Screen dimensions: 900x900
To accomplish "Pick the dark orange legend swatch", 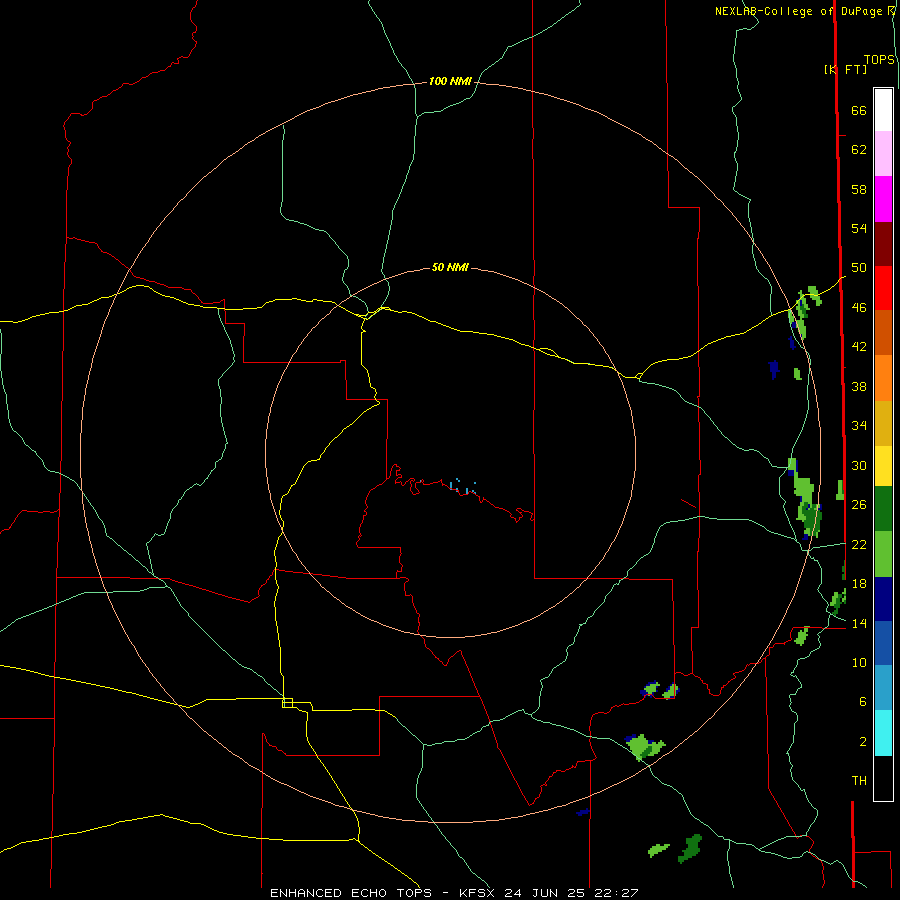I will click(883, 333).
